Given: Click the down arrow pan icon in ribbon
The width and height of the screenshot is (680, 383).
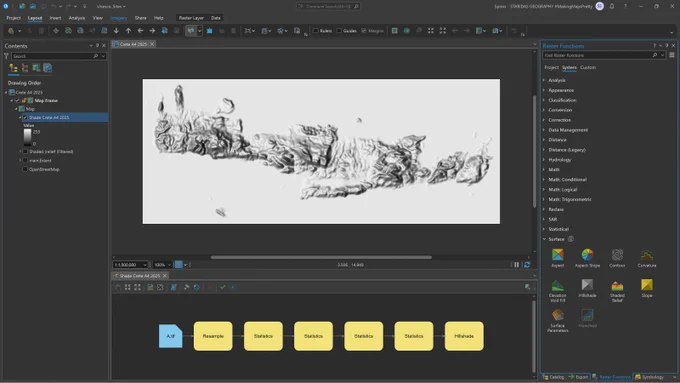Looking at the screenshot, I should (116, 31).
